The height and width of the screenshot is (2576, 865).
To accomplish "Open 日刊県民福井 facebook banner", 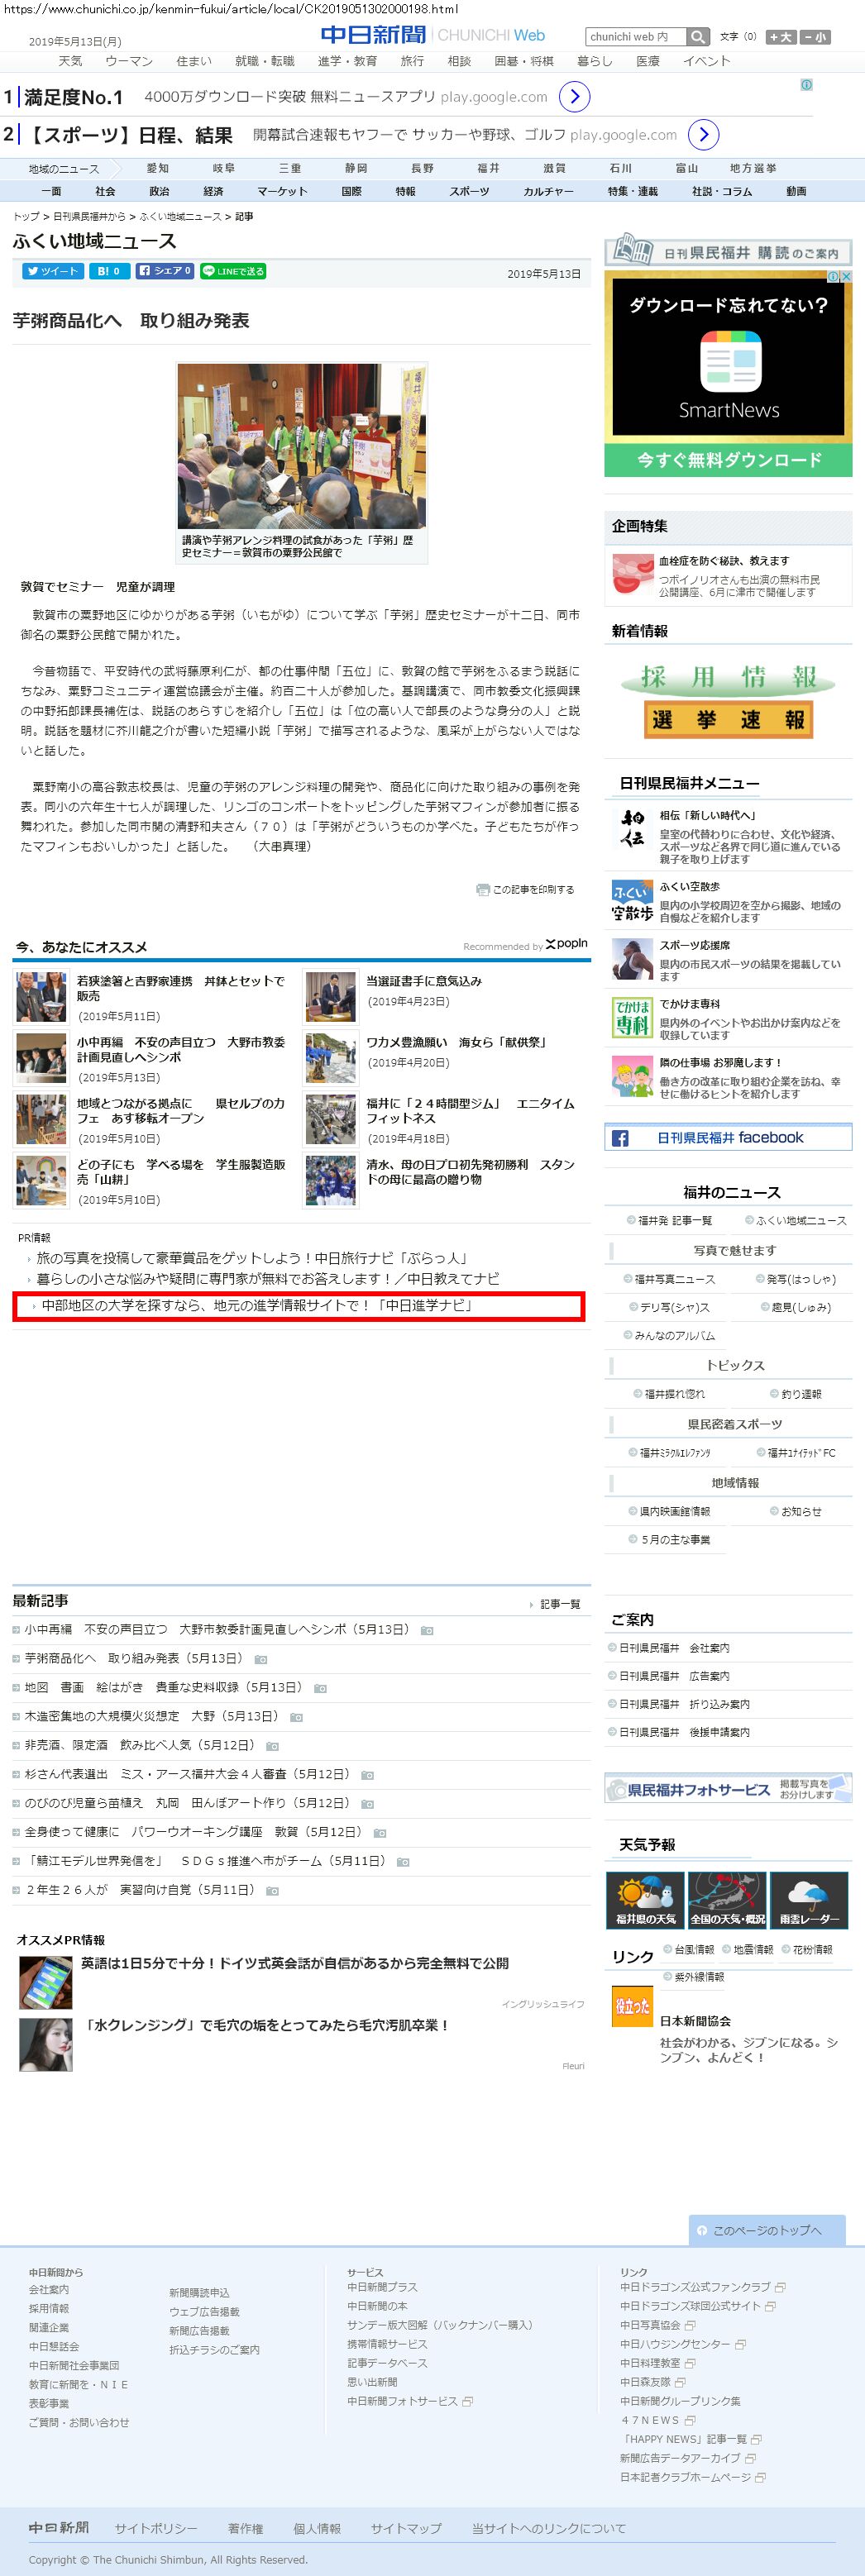I will pos(728,1138).
